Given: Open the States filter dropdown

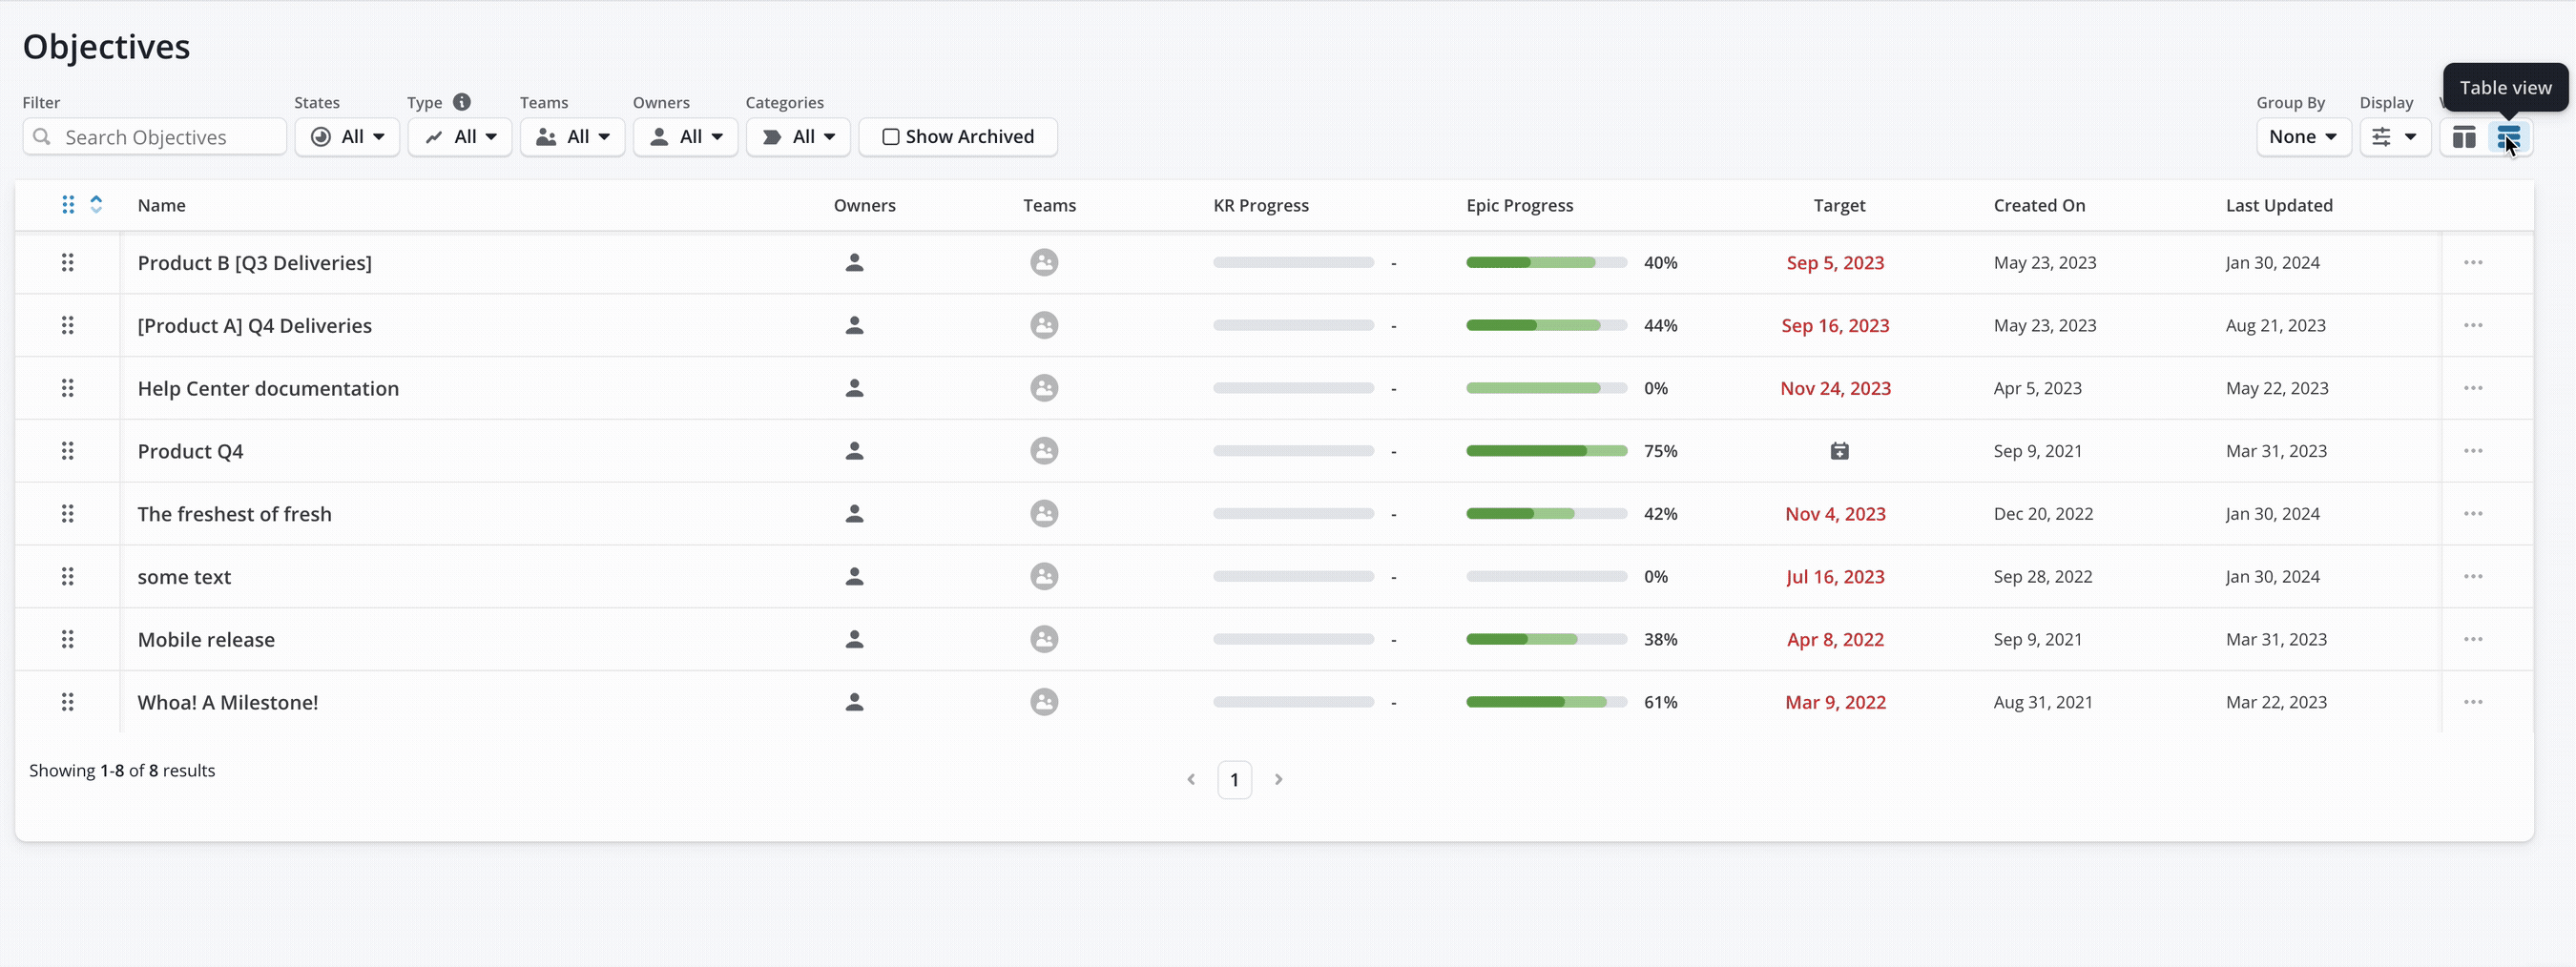Looking at the screenshot, I should 347,137.
